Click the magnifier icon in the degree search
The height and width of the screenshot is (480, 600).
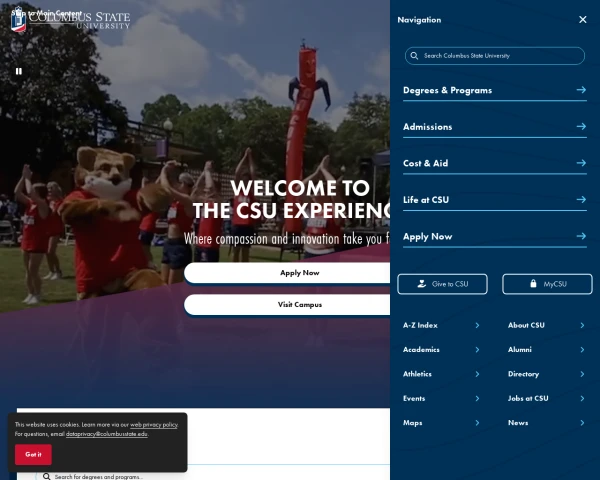pyautogui.click(x=47, y=477)
